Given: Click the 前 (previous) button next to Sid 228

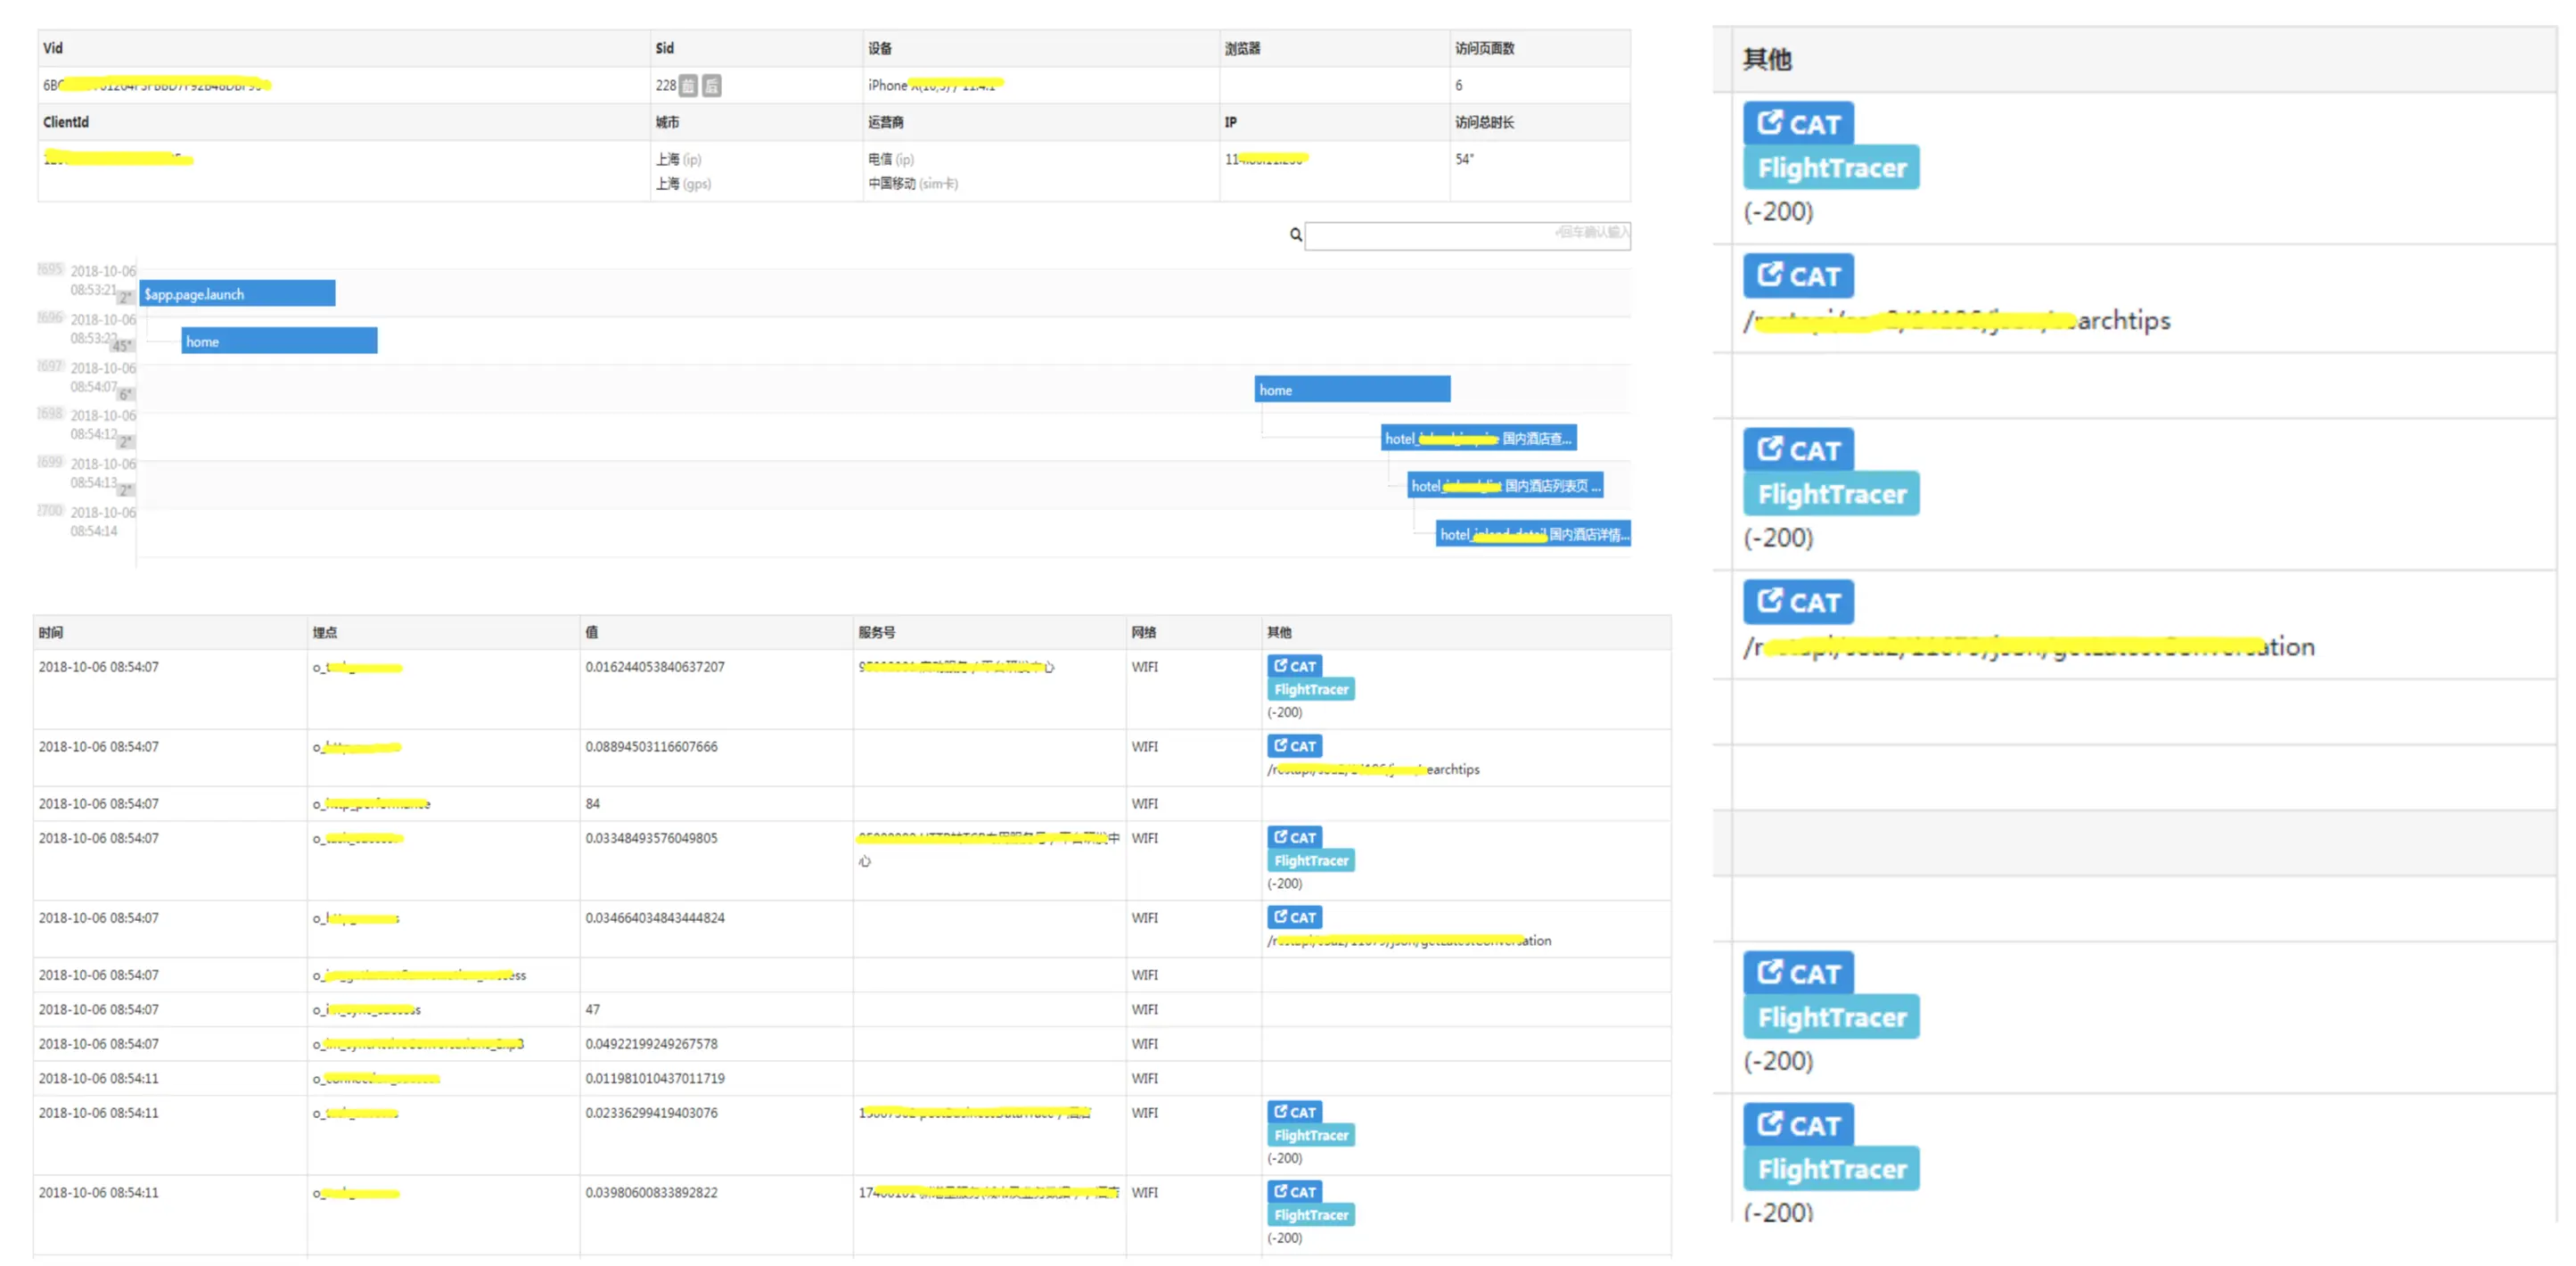Looking at the screenshot, I should [x=688, y=86].
